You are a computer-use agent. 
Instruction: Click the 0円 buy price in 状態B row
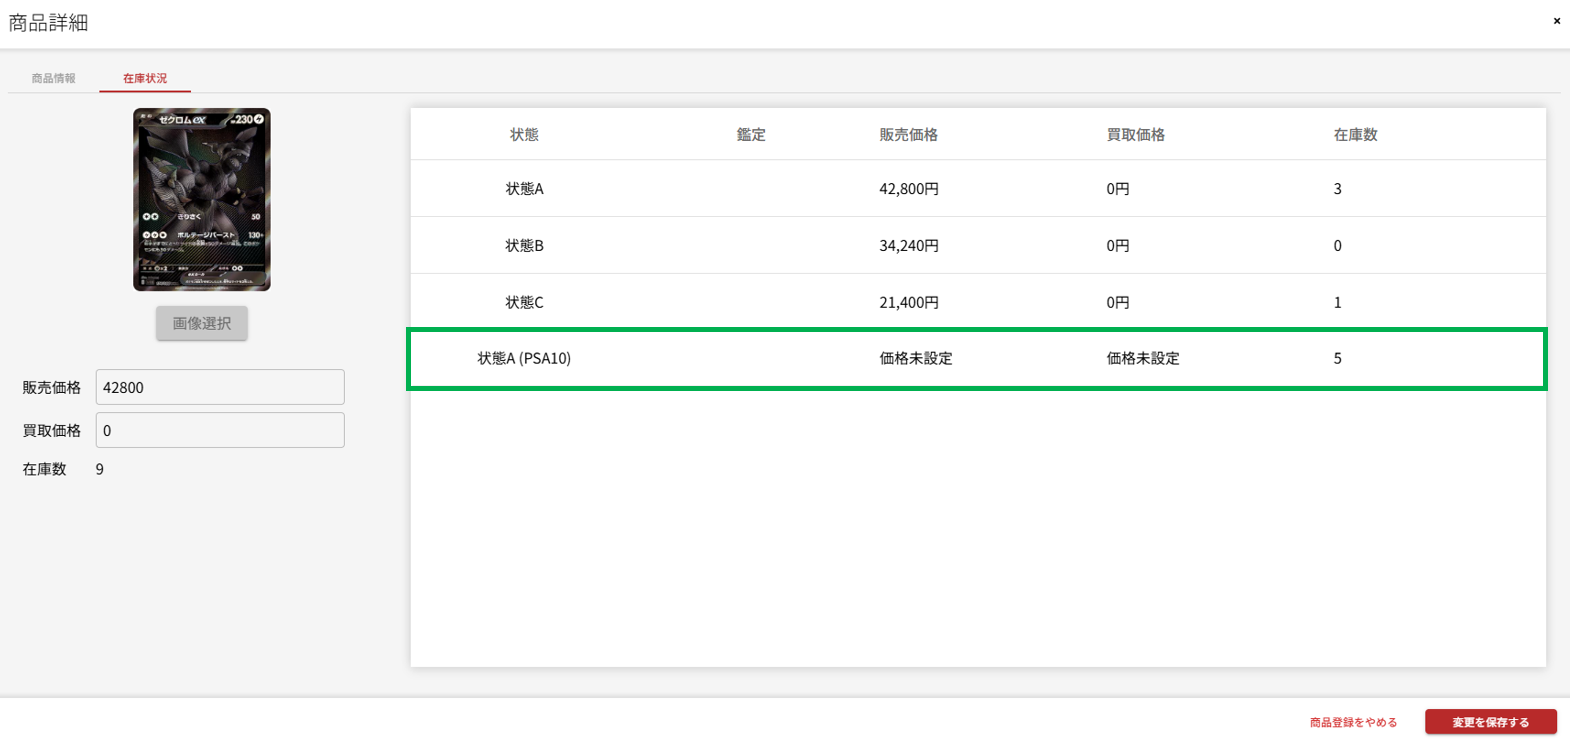click(1118, 245)
